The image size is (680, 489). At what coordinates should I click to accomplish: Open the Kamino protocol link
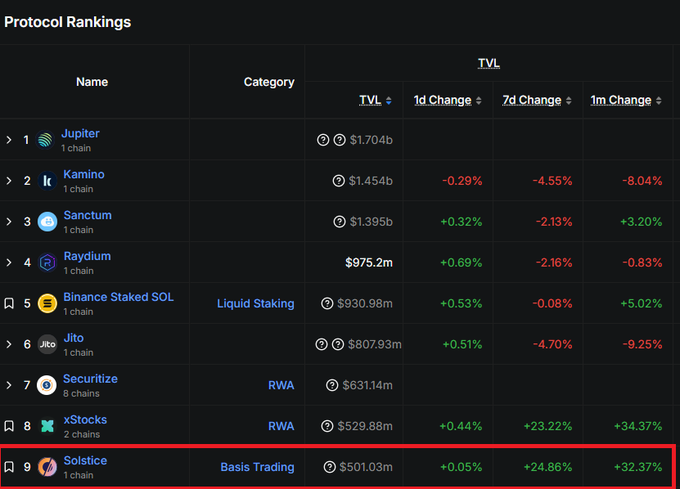pos(84,174)
